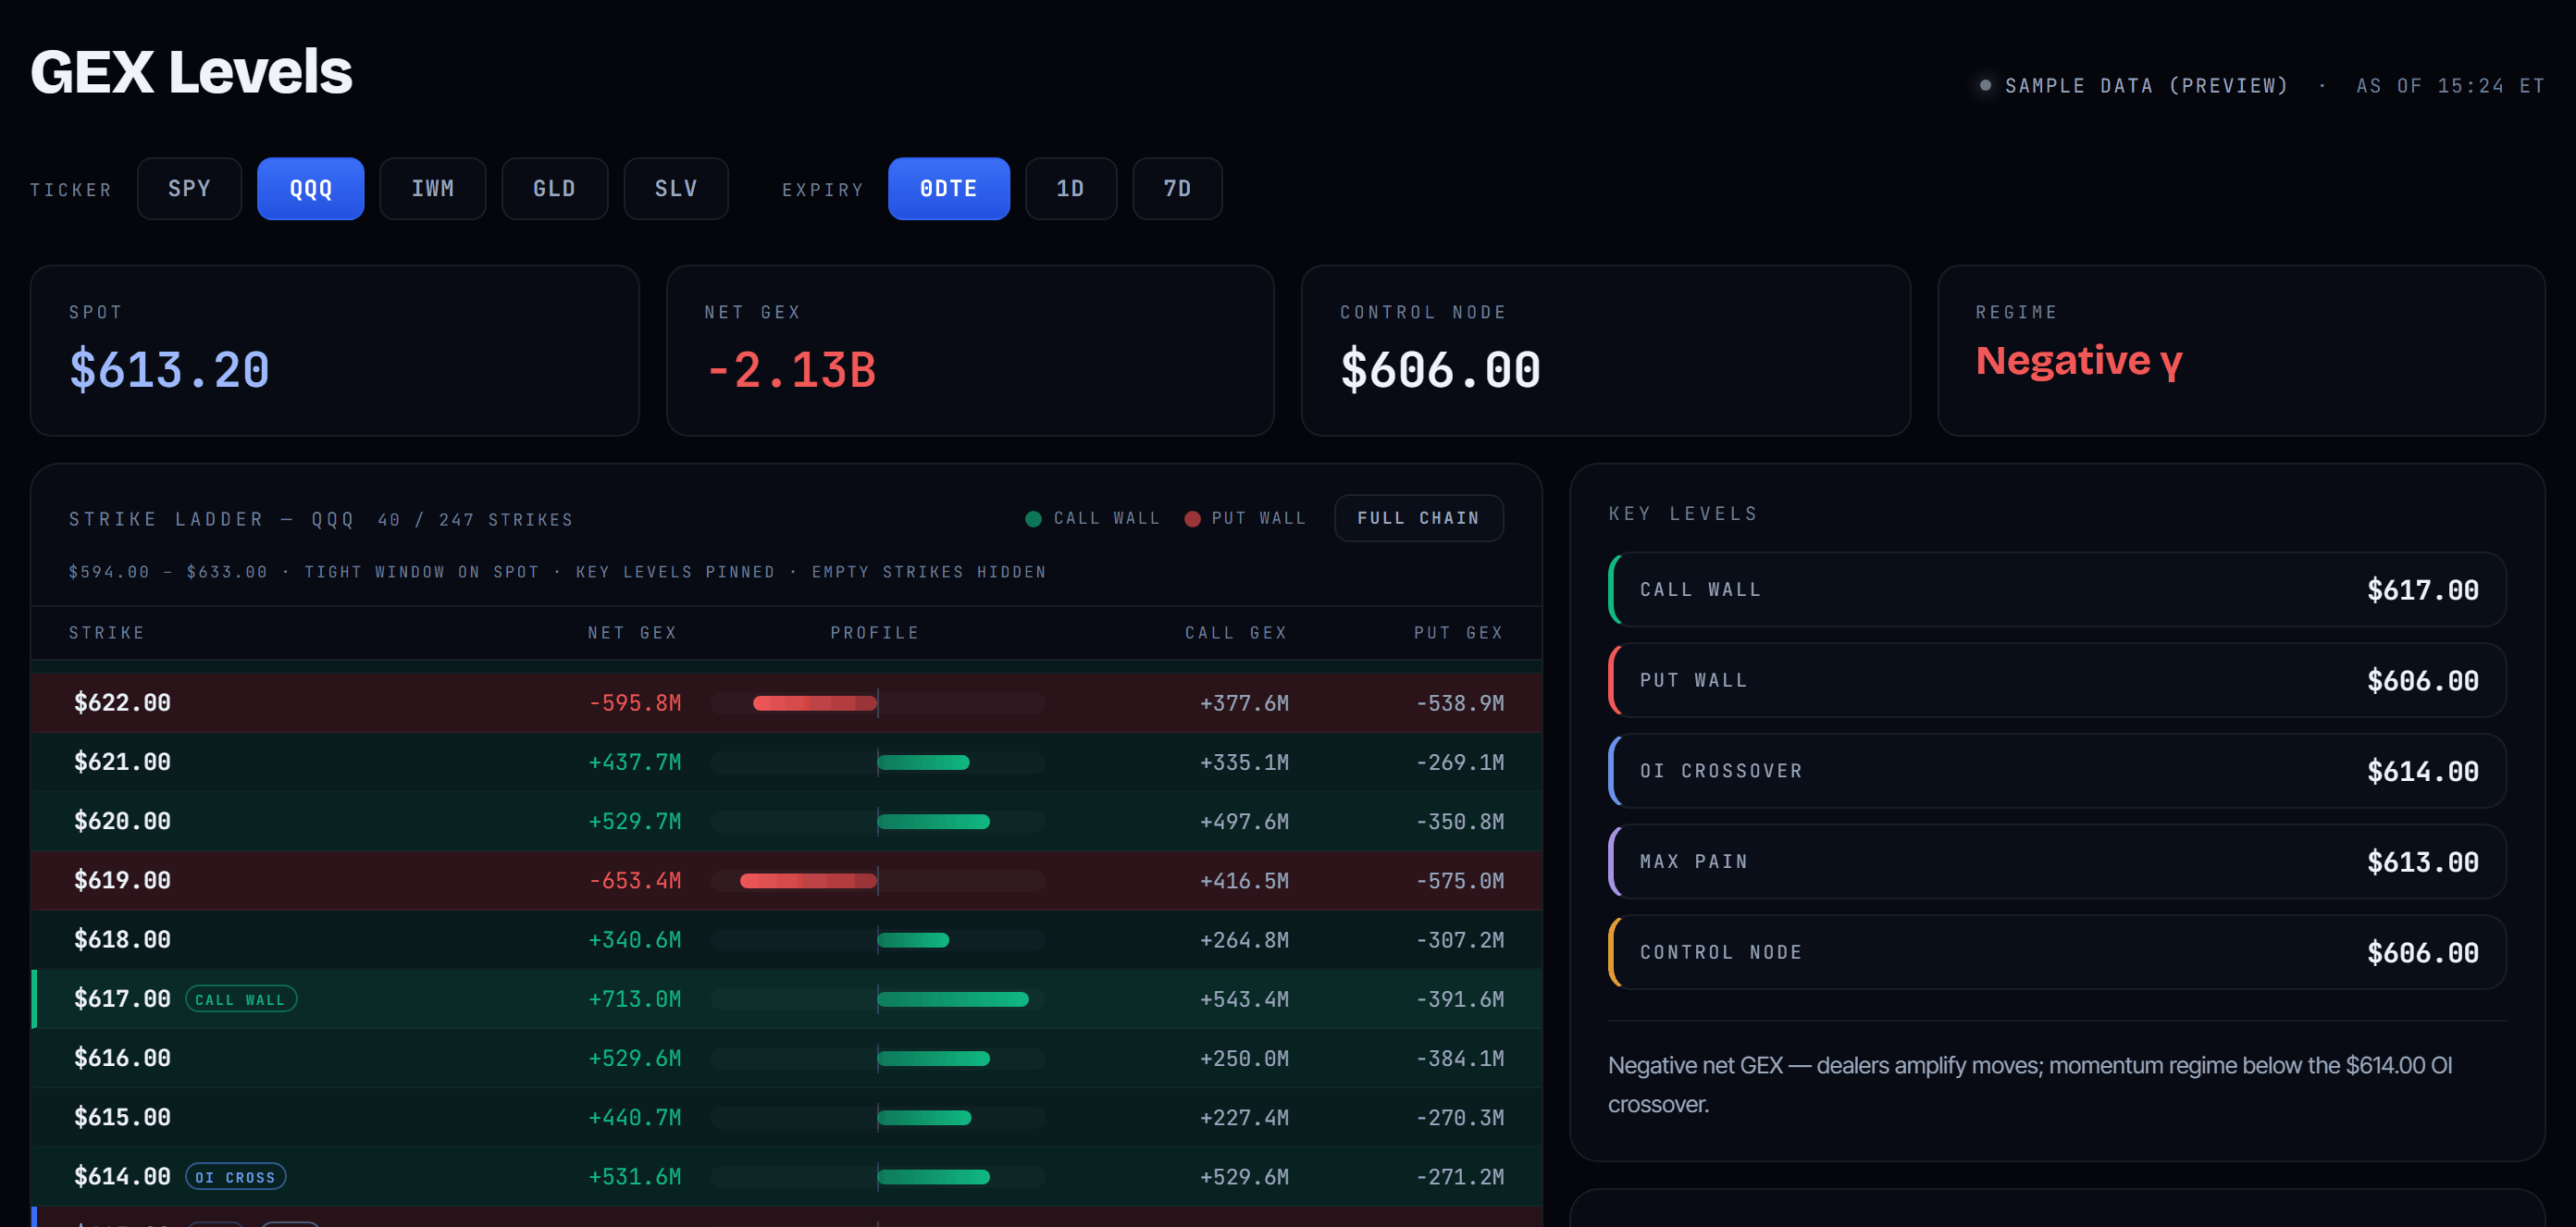Open the Full Chain view

pyautogui.click(x=1418, y=518)
